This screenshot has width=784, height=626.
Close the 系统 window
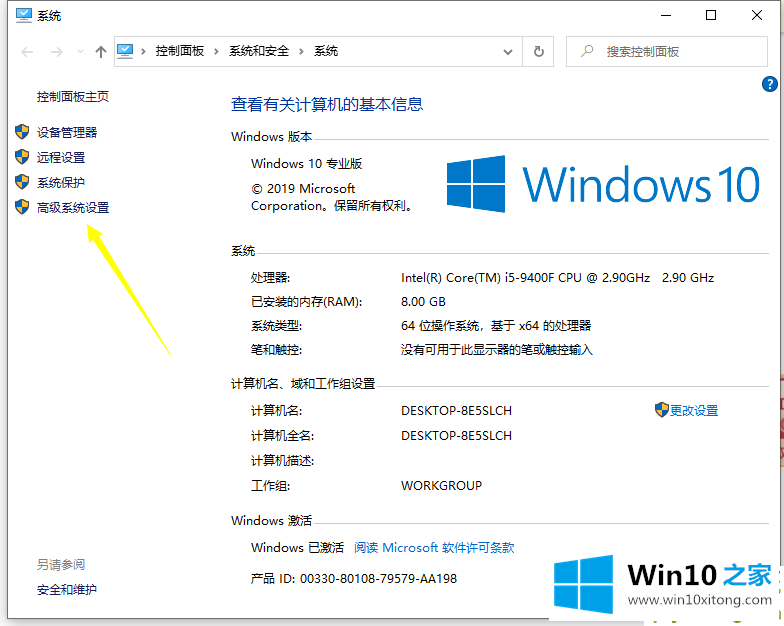pos(756,16)
